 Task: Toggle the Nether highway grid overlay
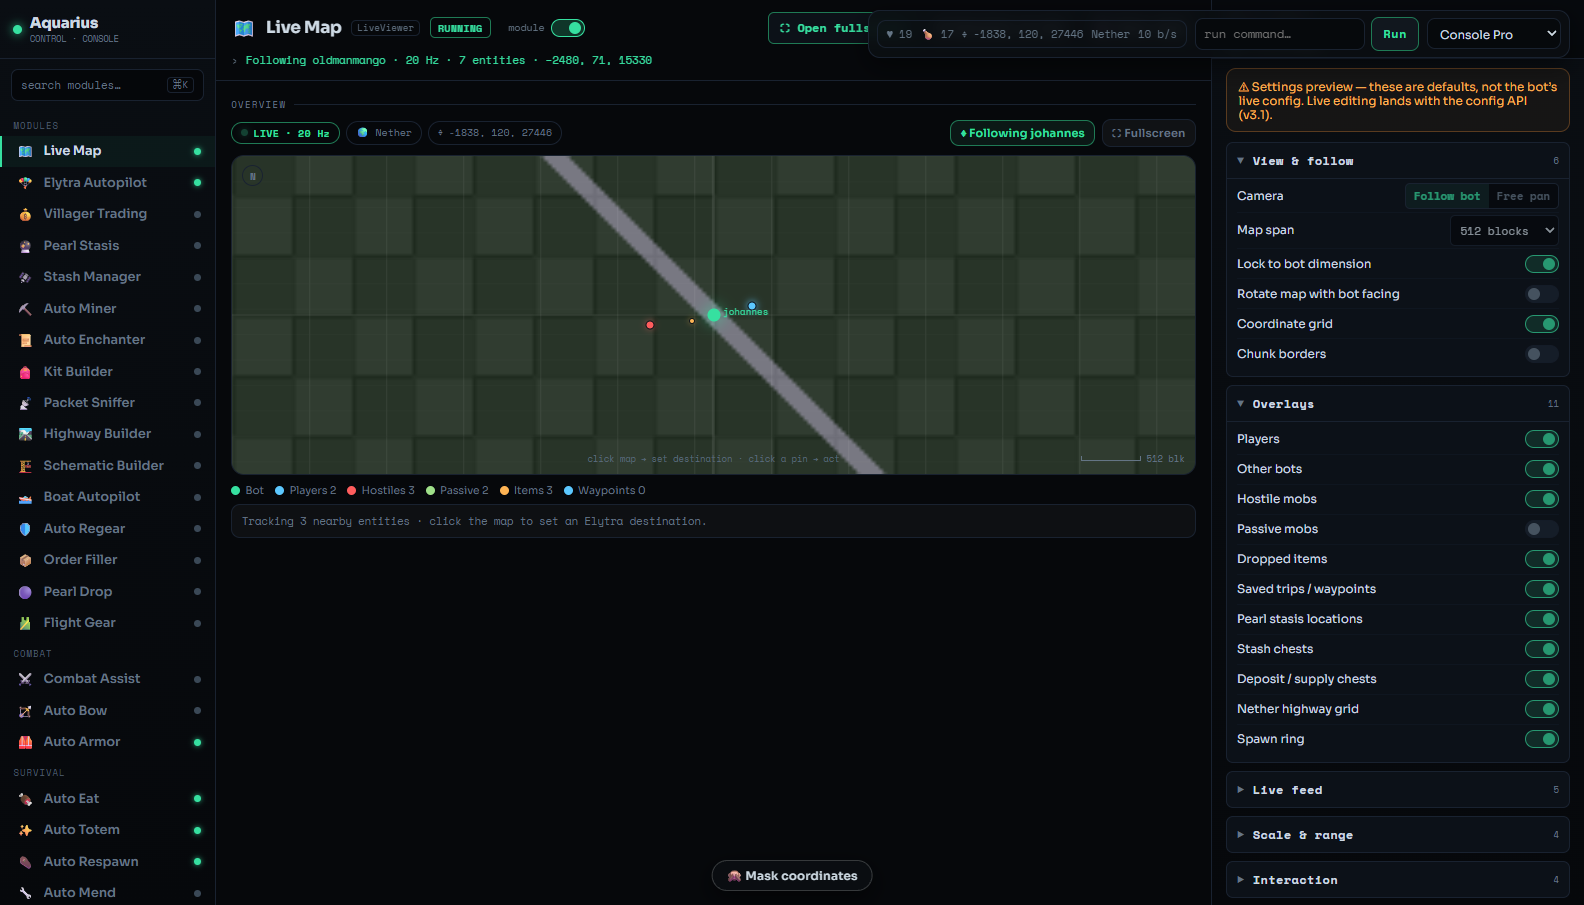point(1541,709)
